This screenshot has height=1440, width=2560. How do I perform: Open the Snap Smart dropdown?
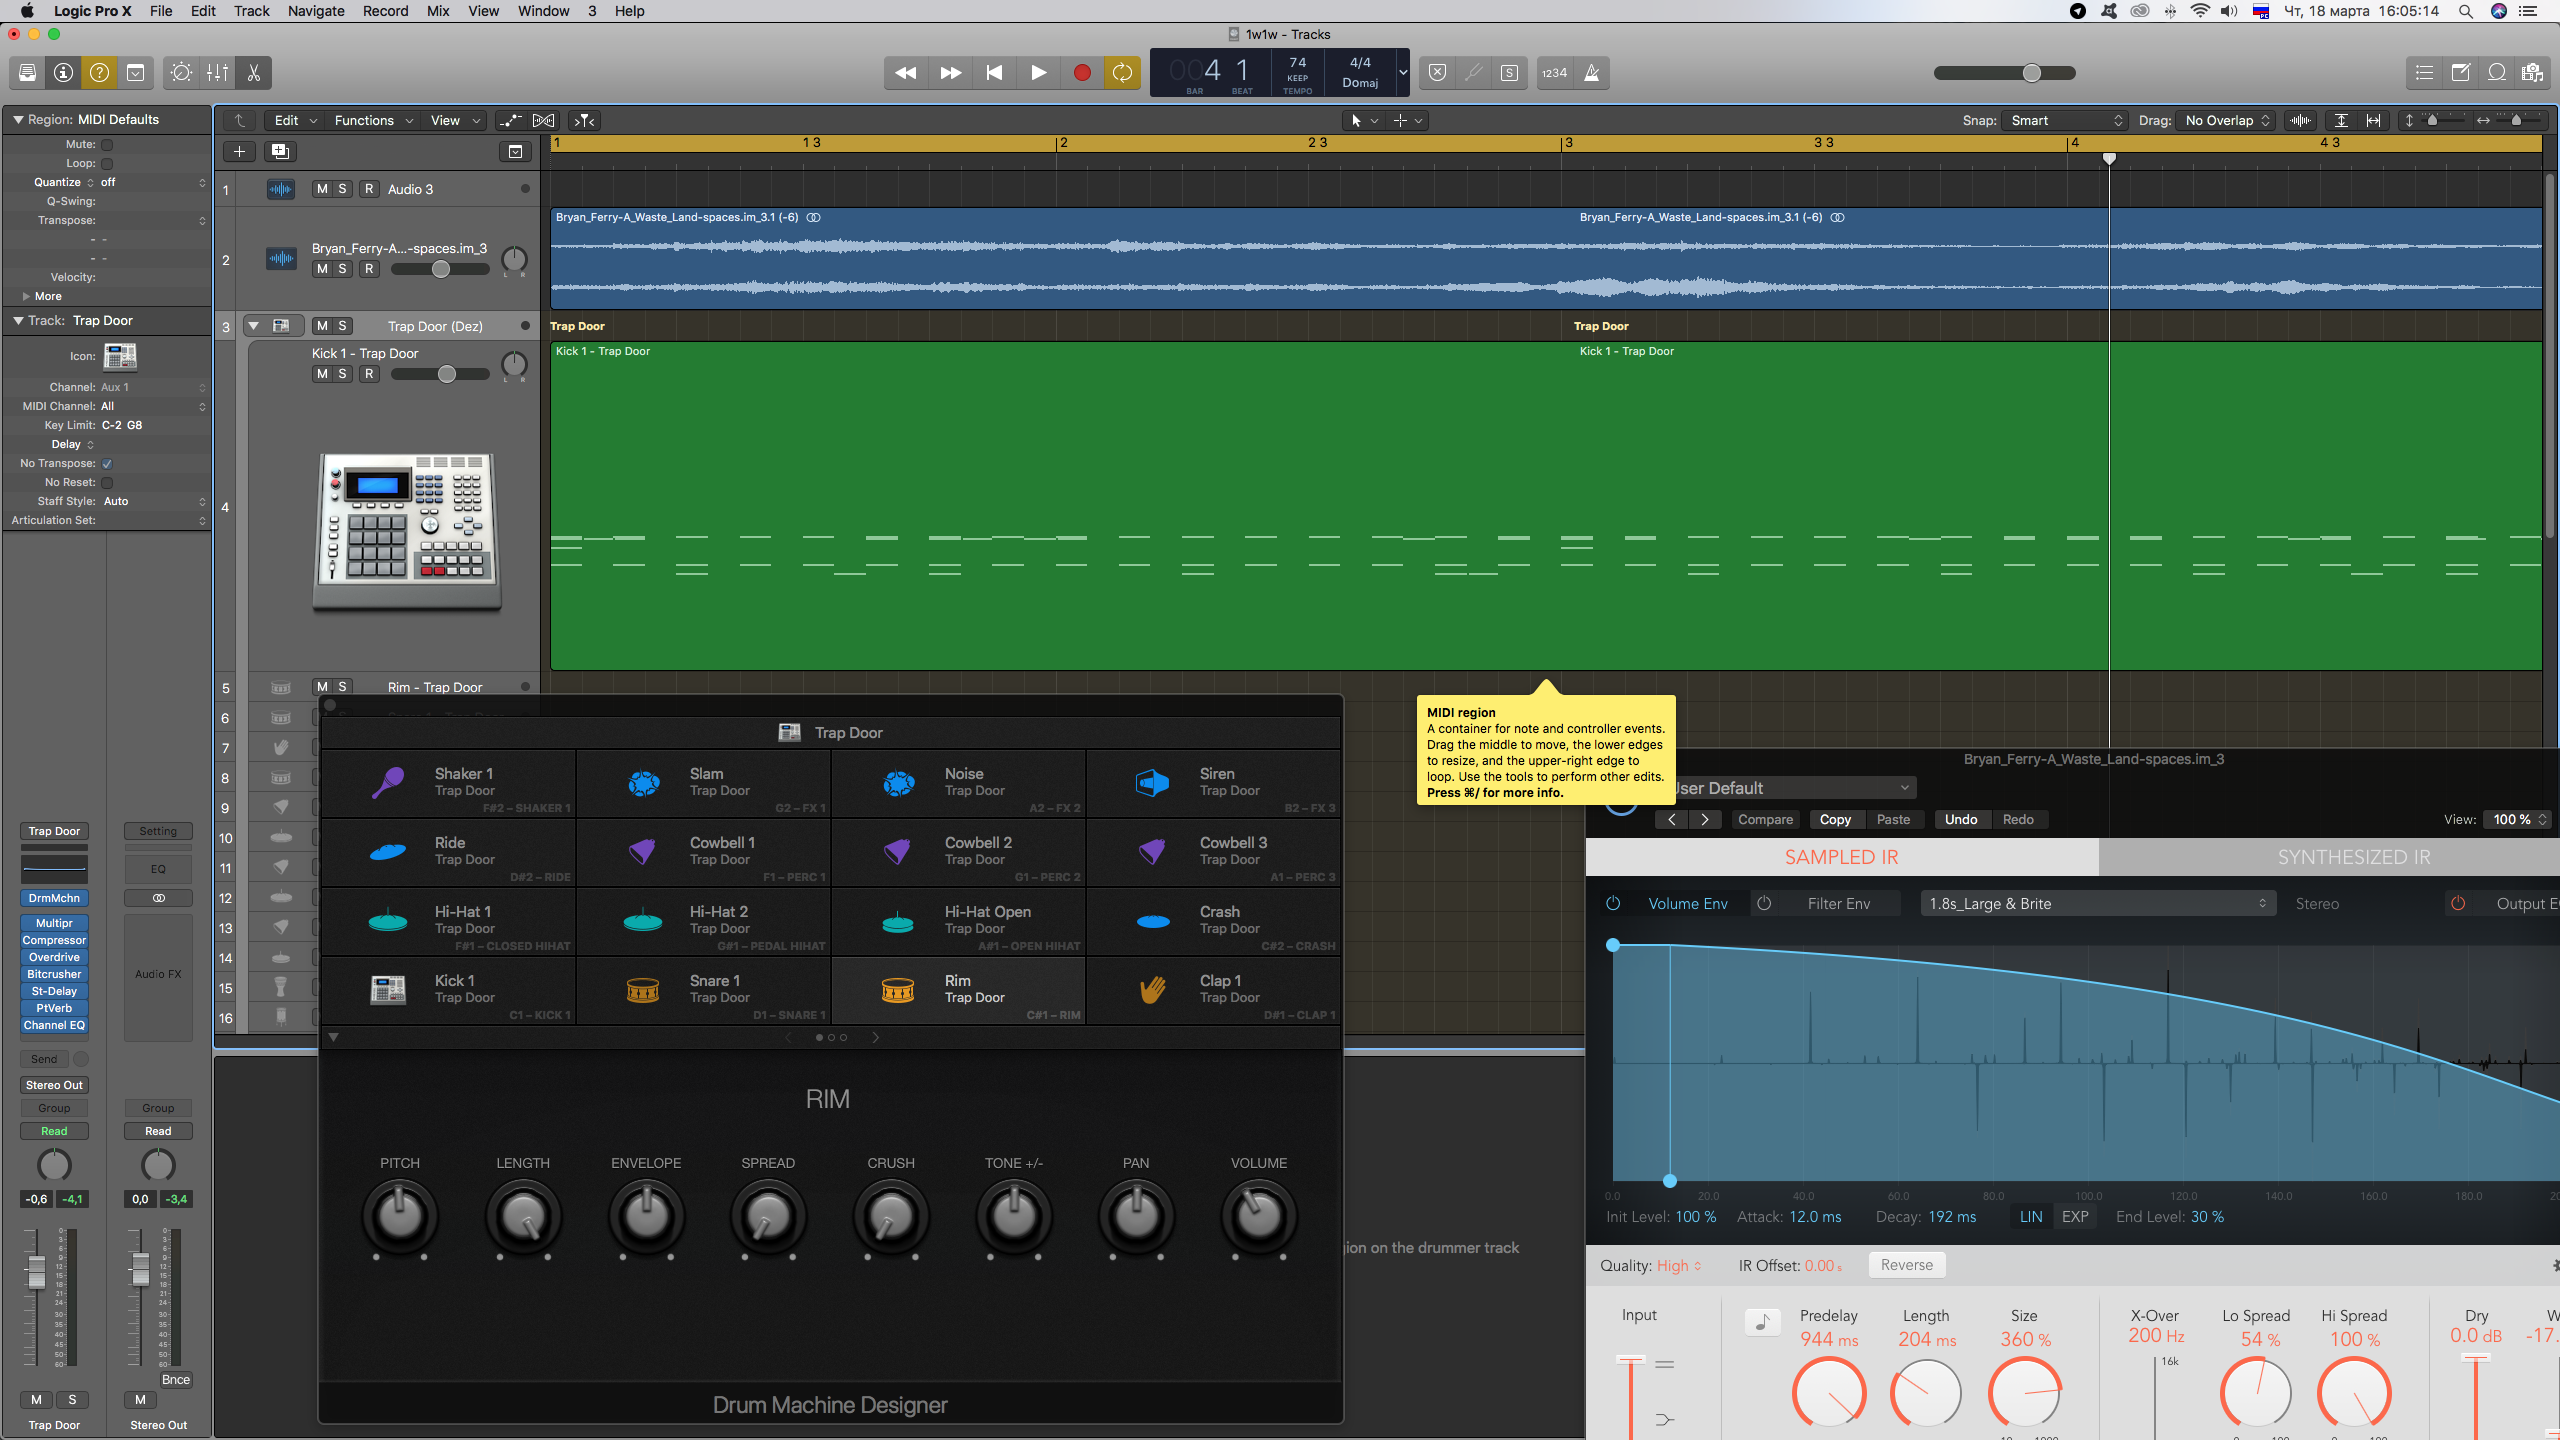coord(2065,121)
